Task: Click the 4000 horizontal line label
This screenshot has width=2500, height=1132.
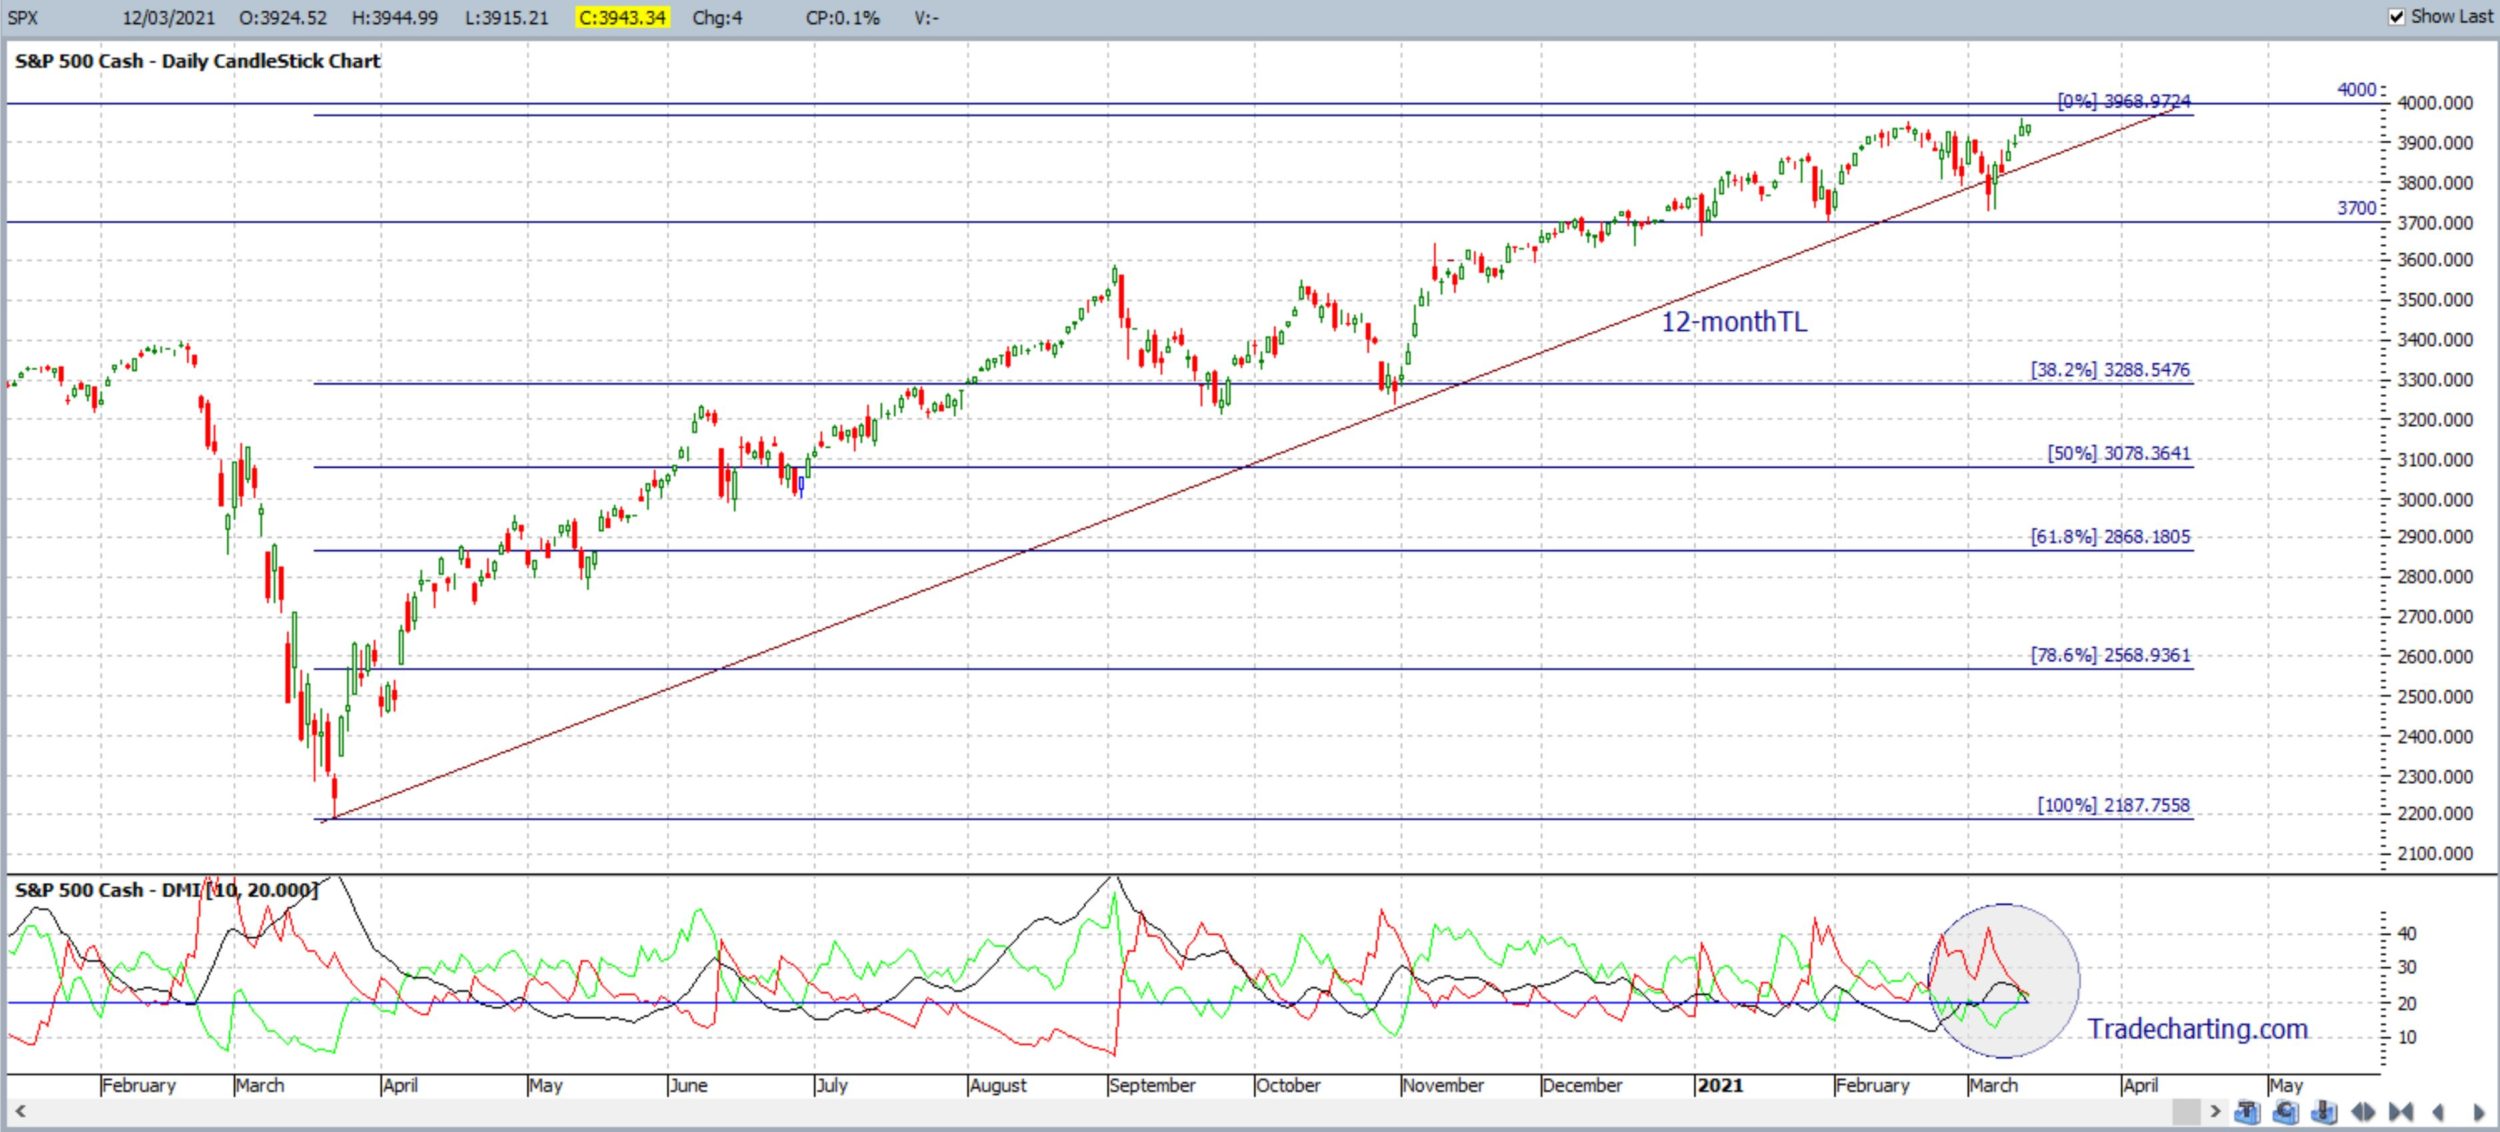Action: click(x=2357, y=89)
